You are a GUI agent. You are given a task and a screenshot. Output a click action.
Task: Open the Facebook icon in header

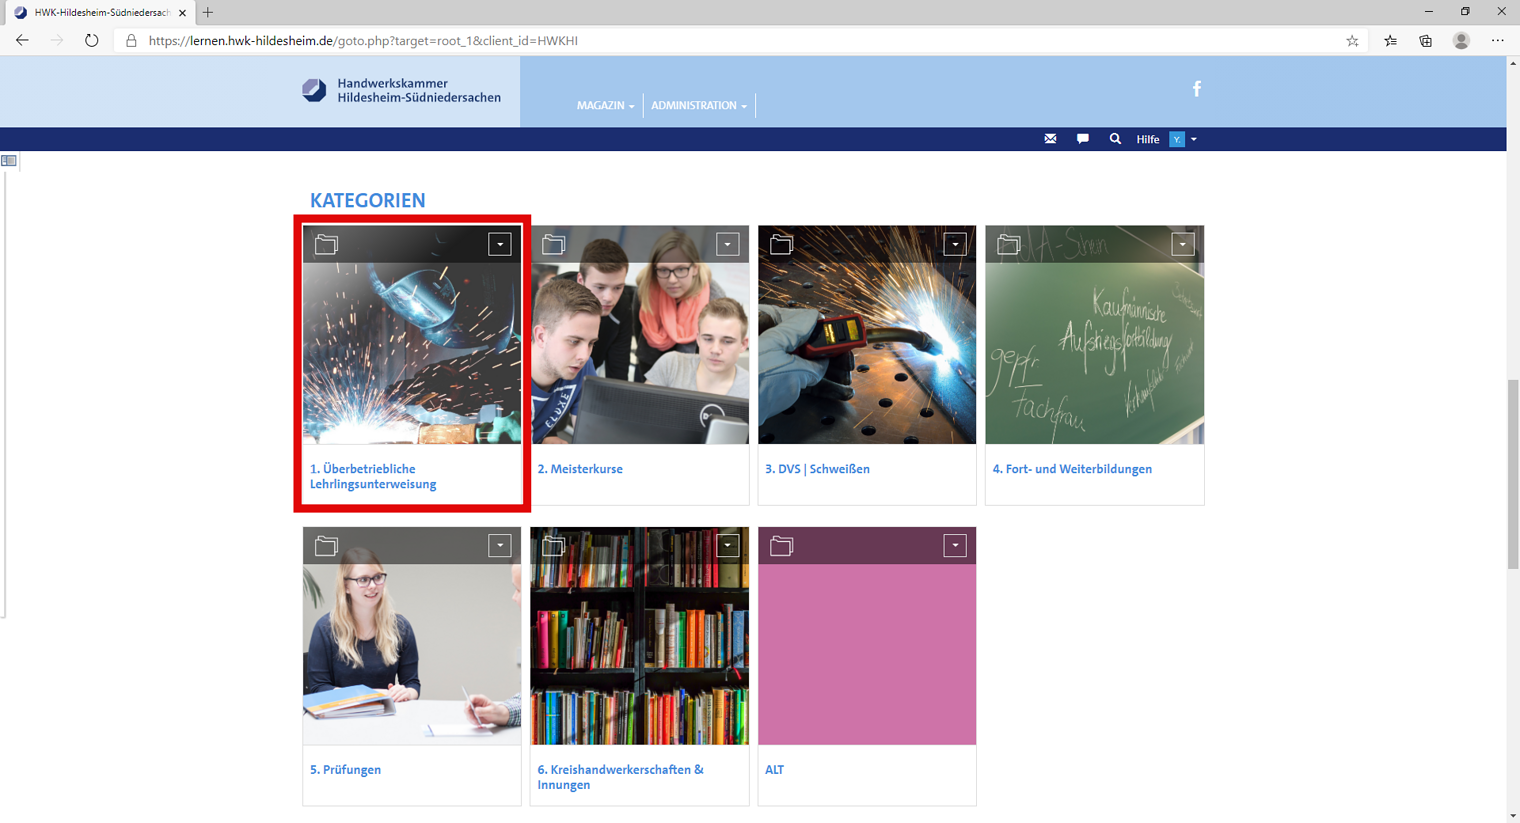pos(1196,89)
